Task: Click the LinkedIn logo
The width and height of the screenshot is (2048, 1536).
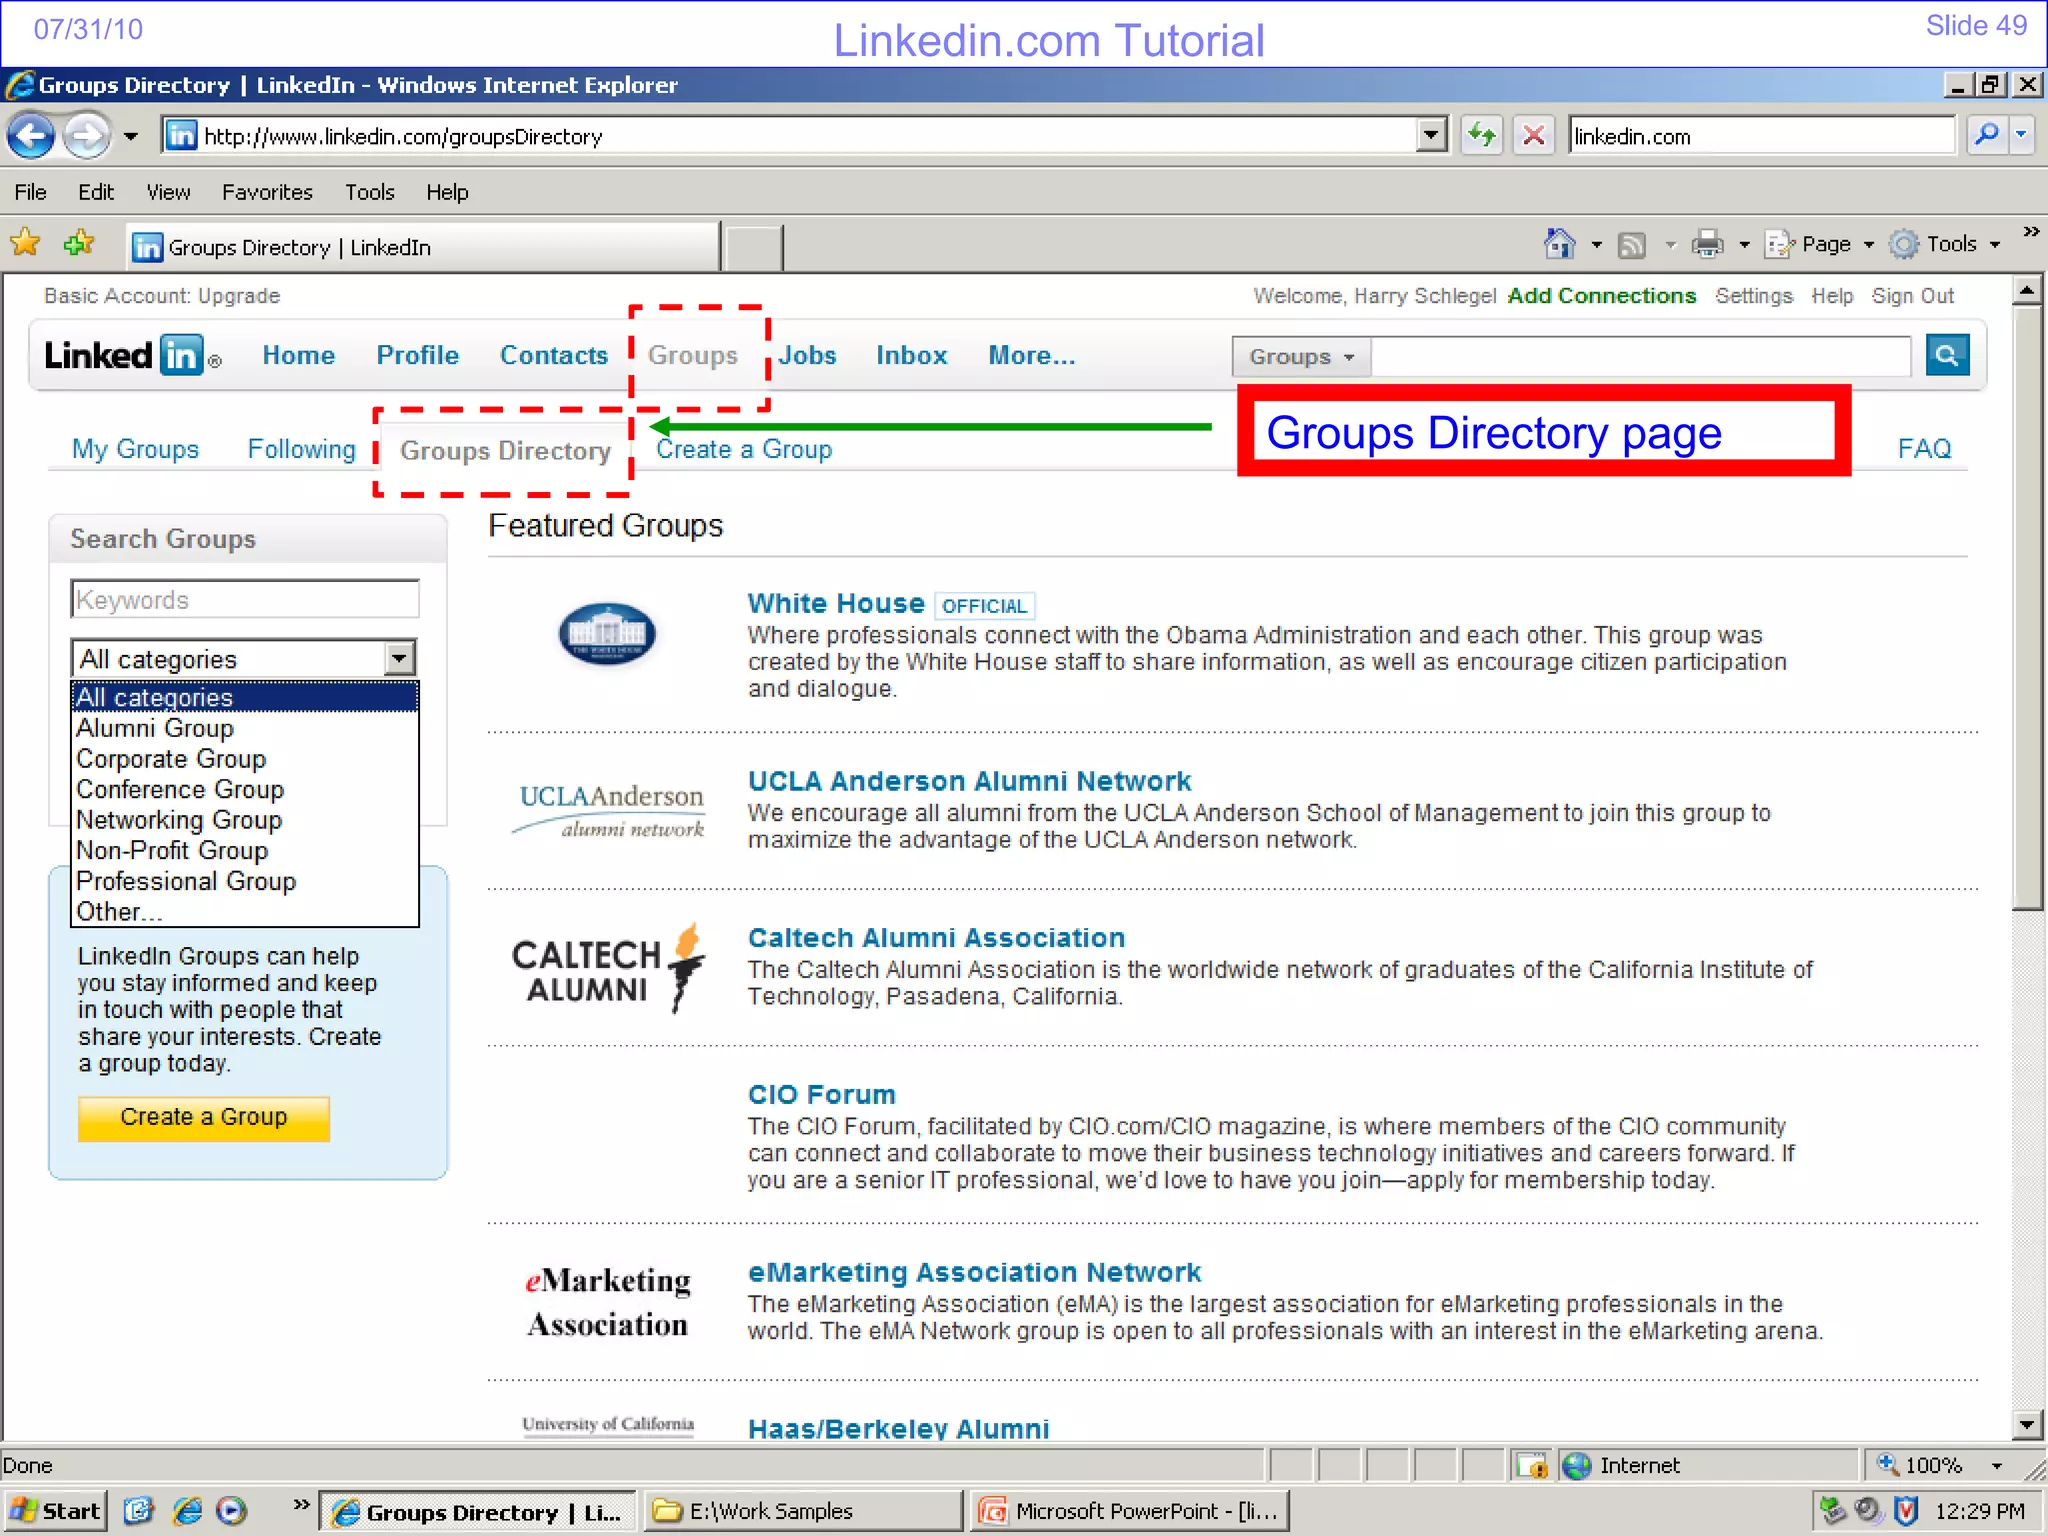Action: [x=132, y=355]
